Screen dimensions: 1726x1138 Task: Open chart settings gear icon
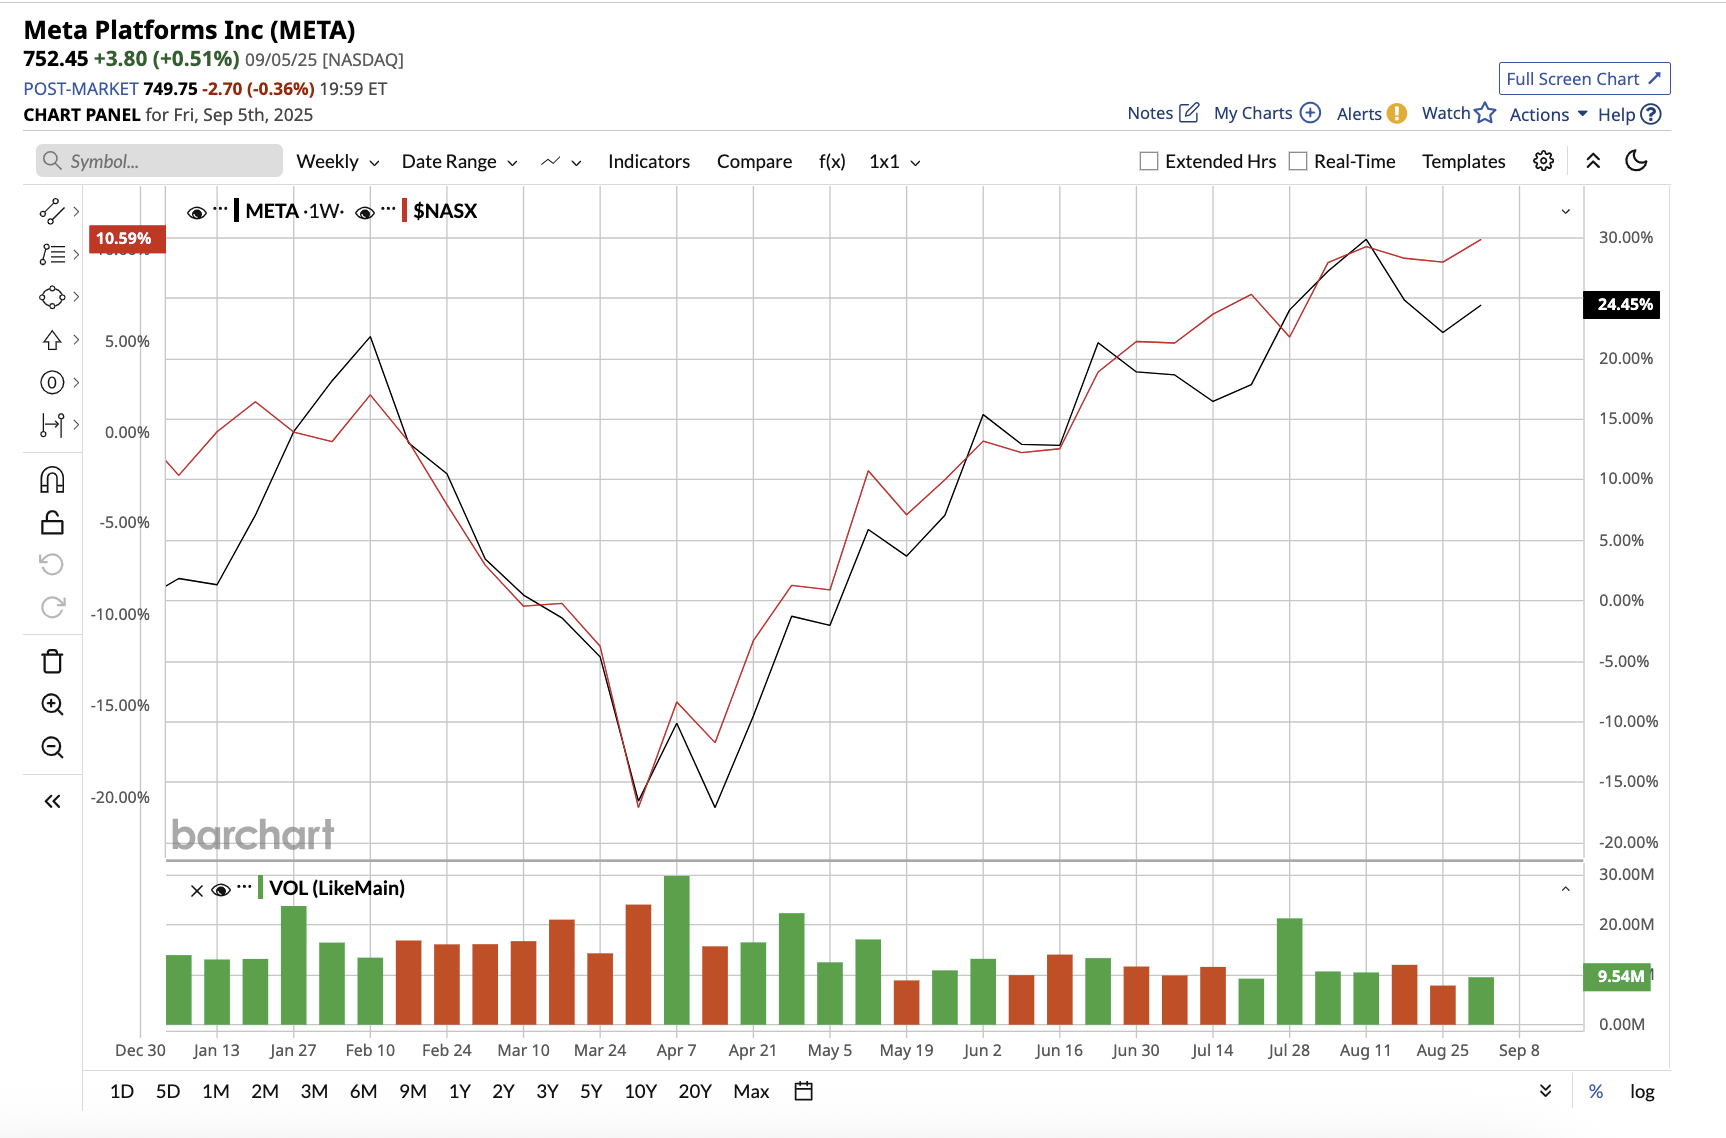[x=1543, y=161]
